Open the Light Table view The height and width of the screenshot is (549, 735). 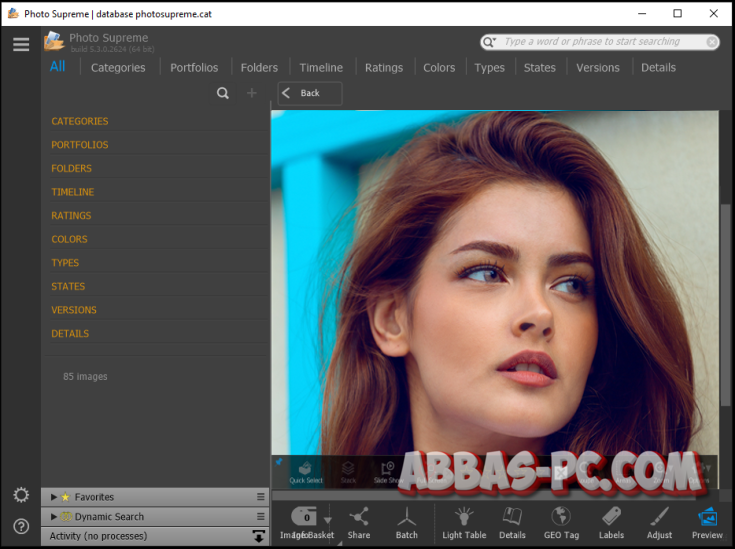(464, 520)
